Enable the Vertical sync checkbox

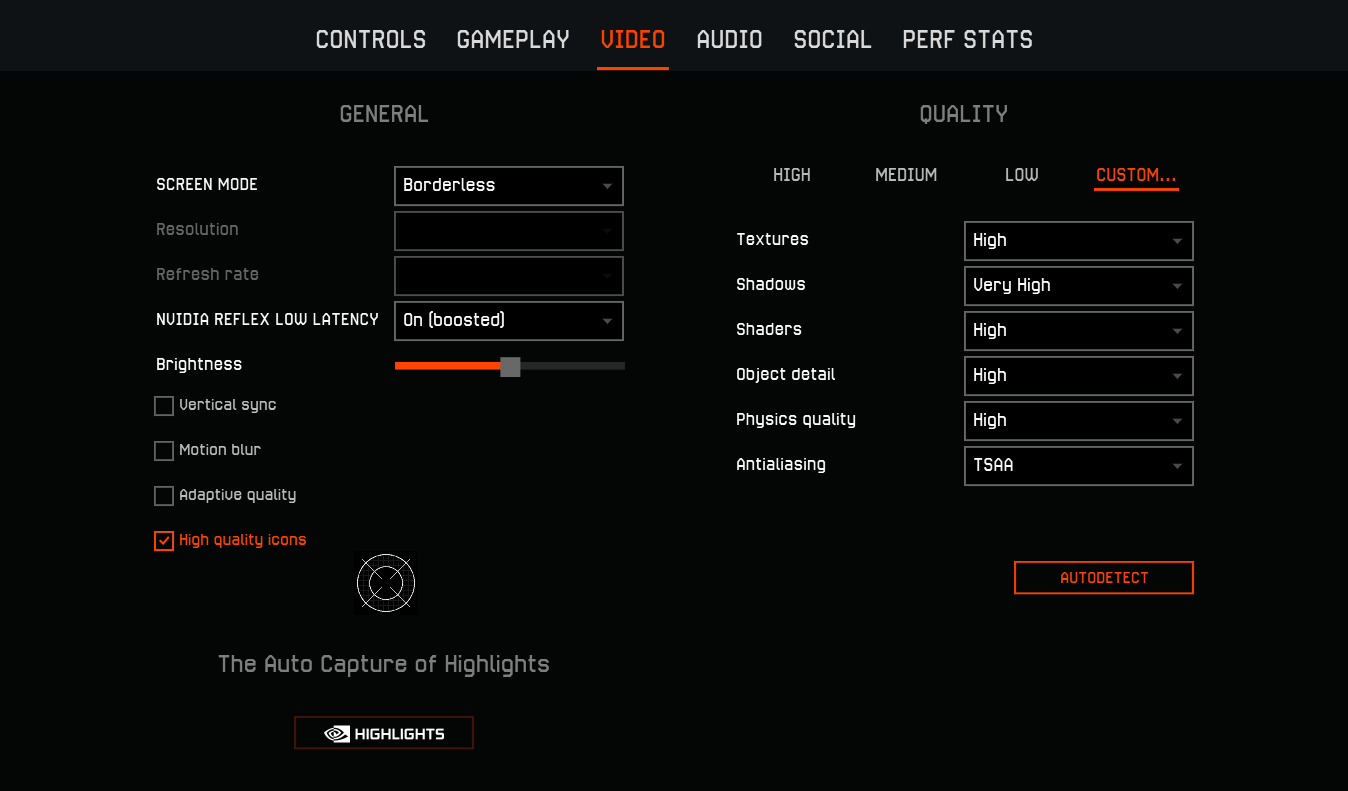tap(164, 406)
